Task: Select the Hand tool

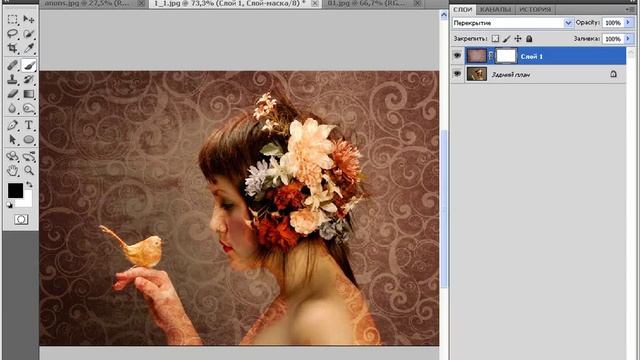Action: click(x=12, y=171)
